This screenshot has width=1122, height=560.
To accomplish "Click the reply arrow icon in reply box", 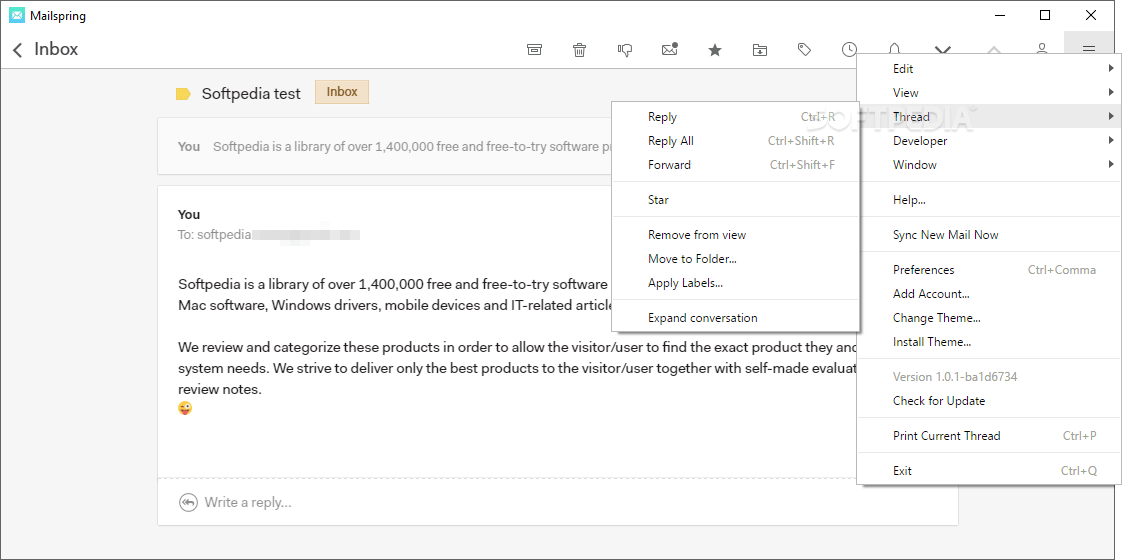I will click(x=188, y=502).
